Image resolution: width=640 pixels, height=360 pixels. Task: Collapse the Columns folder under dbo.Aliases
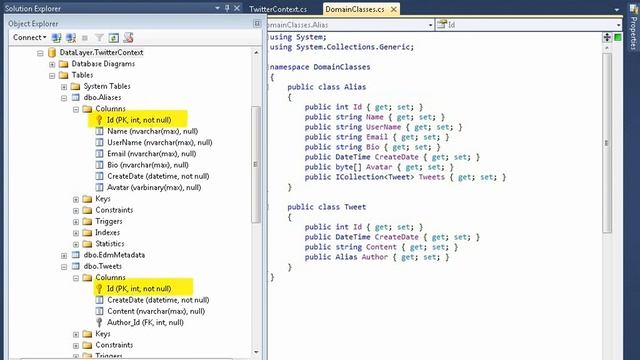pos(76,109)
